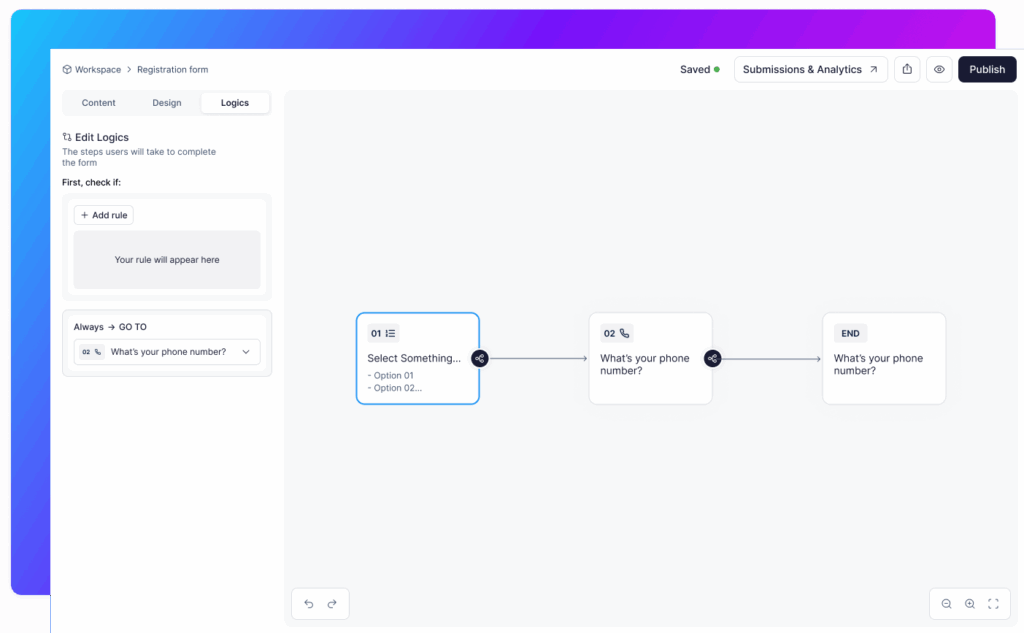Viewport: 1024px width, 633px height.
Task: Open Submissions & Analytics
Action: click(x=810, y=69)
